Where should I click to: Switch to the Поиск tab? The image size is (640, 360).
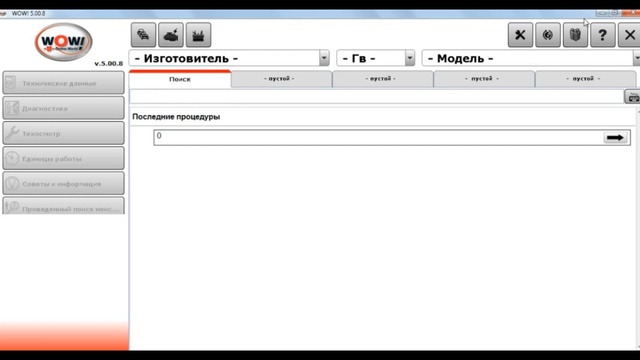click(x=180, y=79)
